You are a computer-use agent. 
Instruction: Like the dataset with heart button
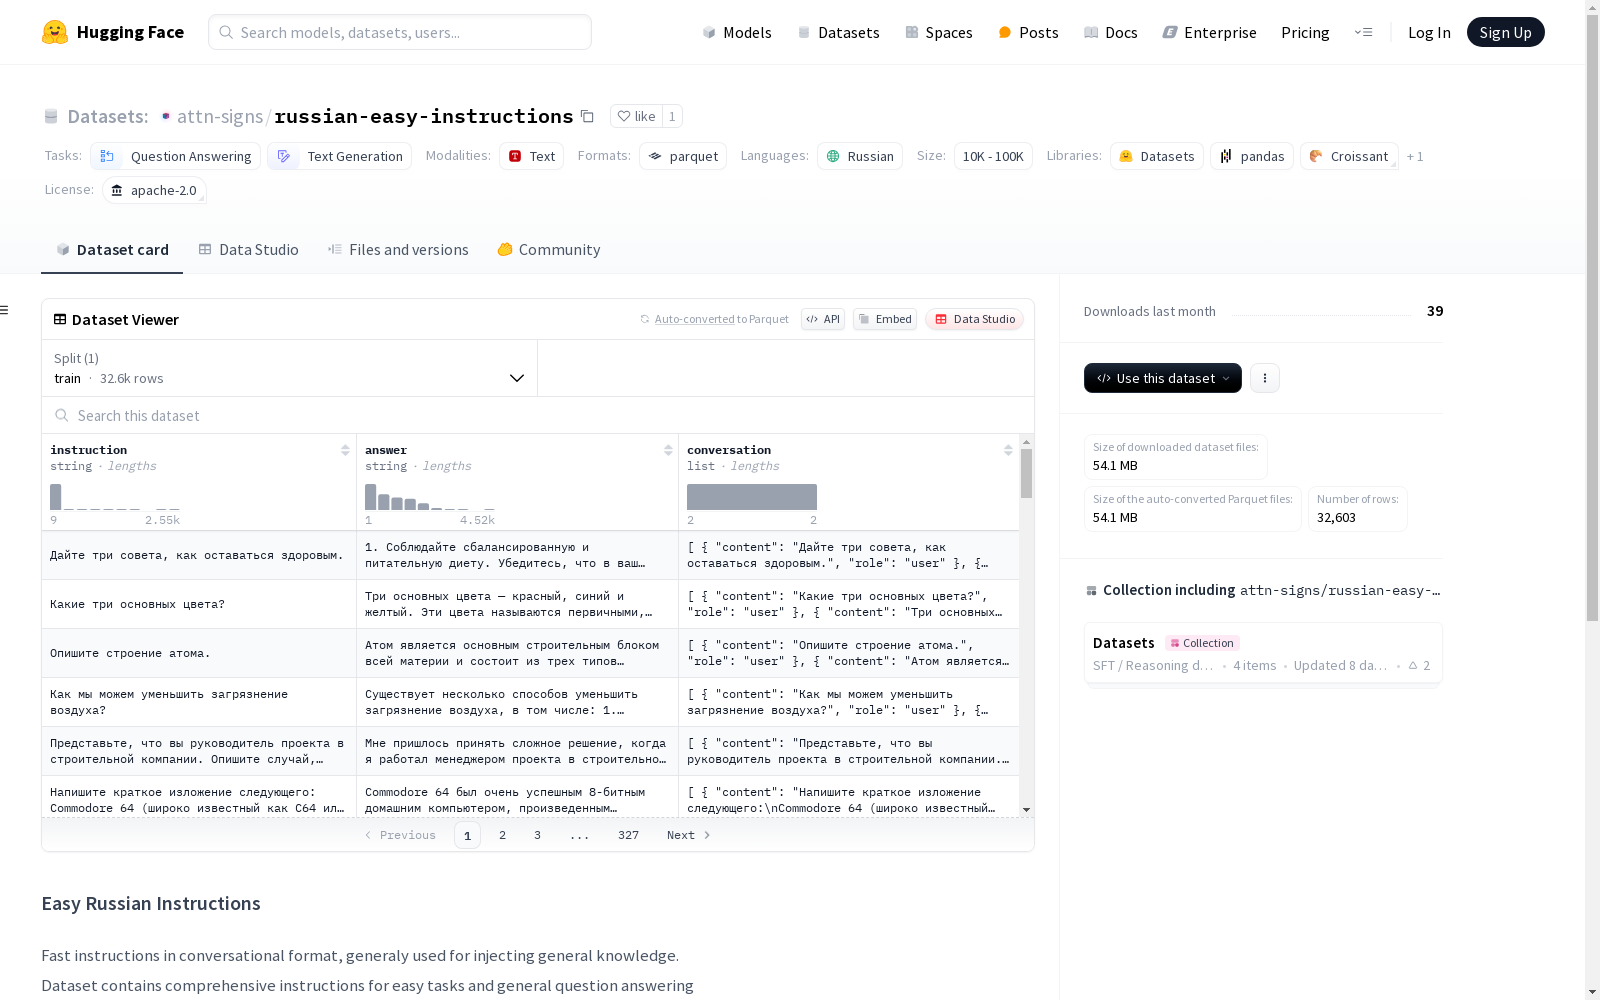point(636,116)
